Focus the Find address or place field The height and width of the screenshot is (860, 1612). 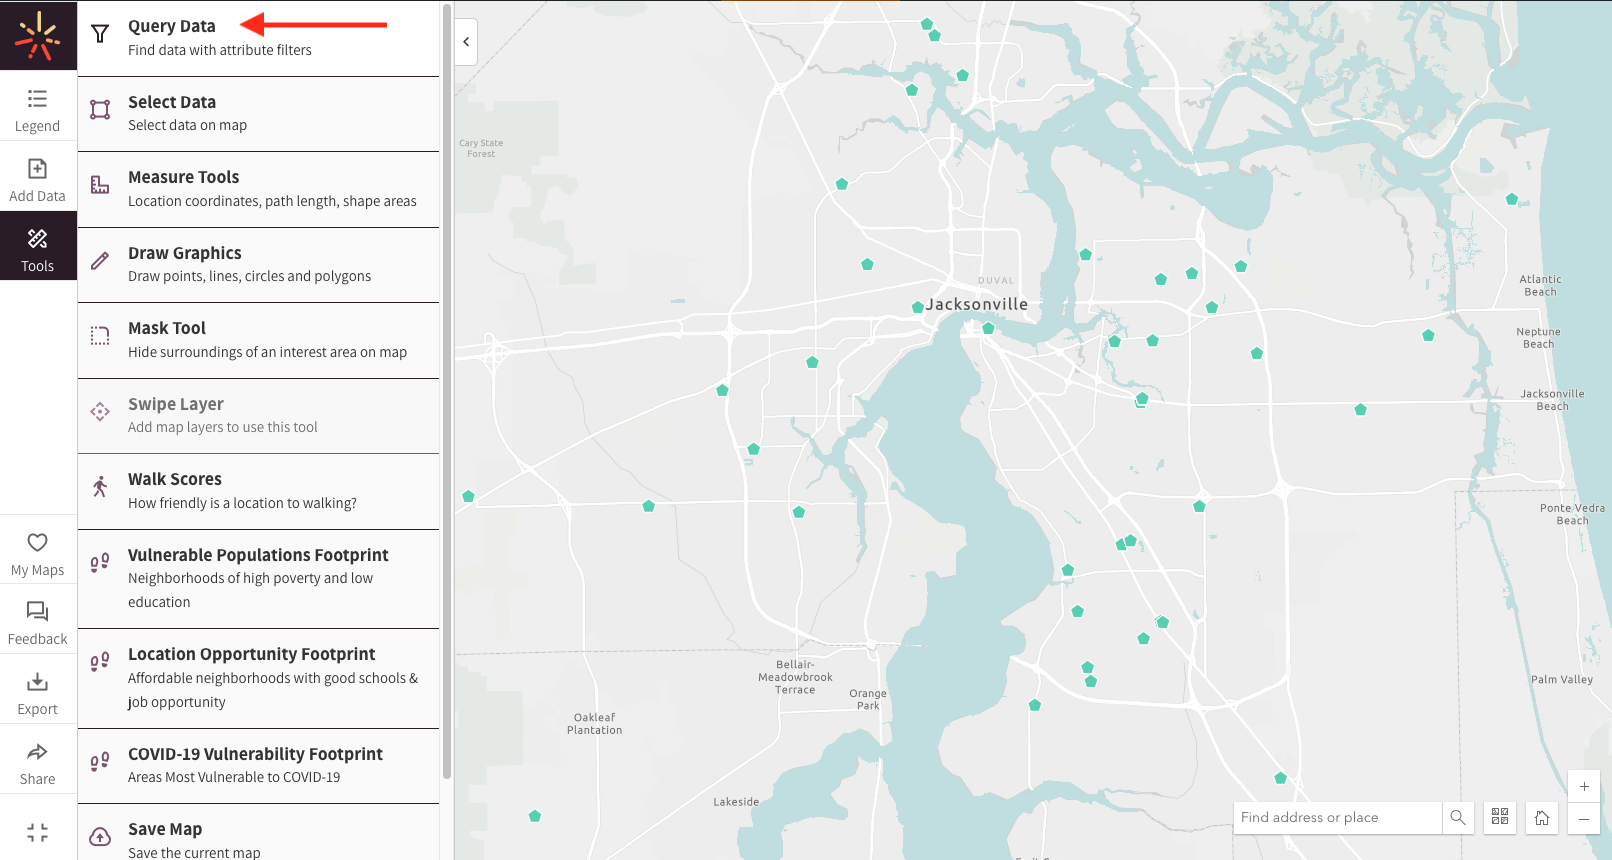click(x=1337, y=817)
